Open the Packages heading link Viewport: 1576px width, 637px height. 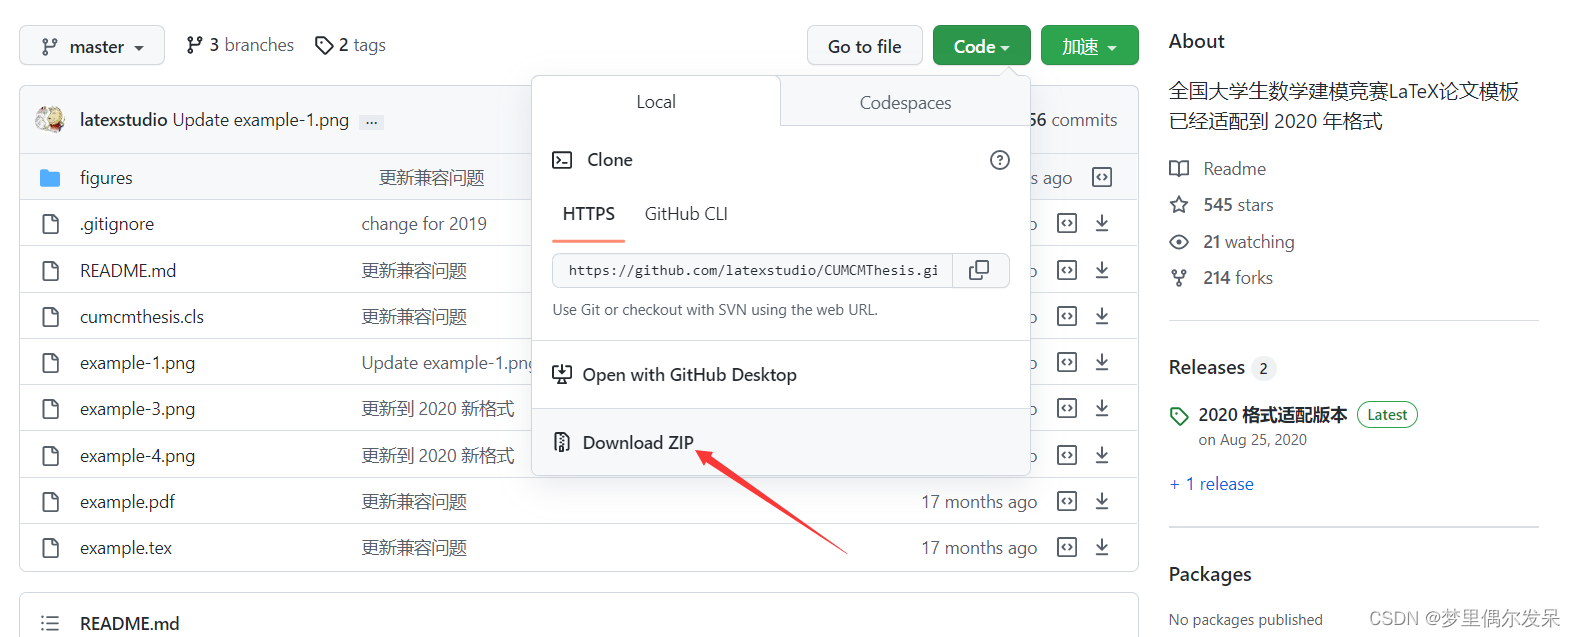1210,574
